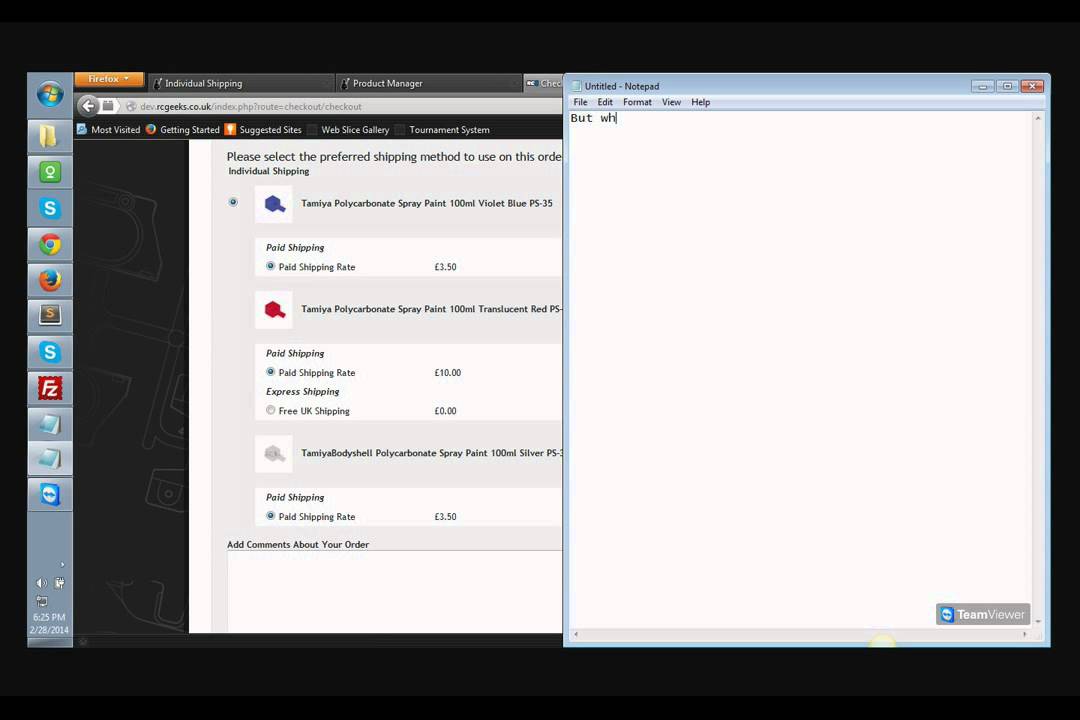Switch to the Product Manager tab
Screen dimensions: 1080x720
(428, 83)
